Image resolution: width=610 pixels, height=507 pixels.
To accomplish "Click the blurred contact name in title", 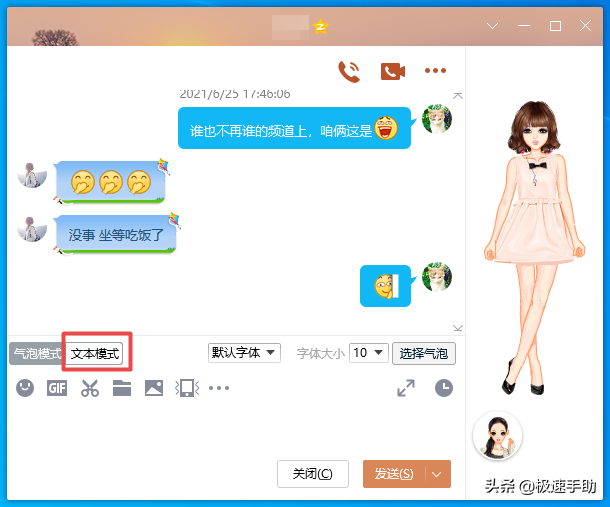I will click(x=290, y=27).
